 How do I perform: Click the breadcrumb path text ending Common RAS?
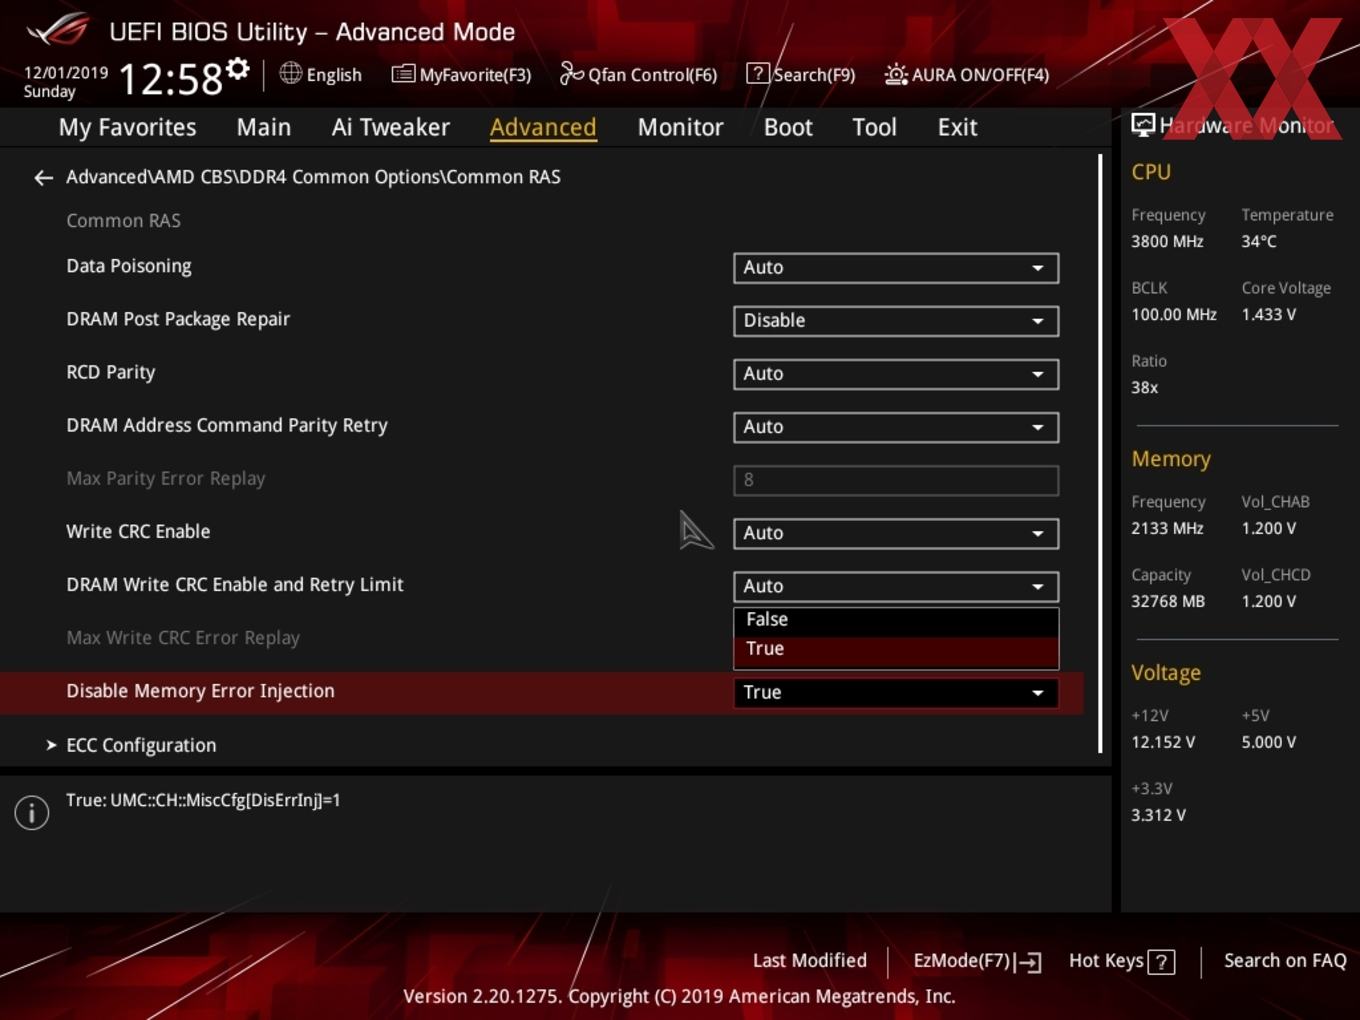pyautogui.click(x=313, y=177)
